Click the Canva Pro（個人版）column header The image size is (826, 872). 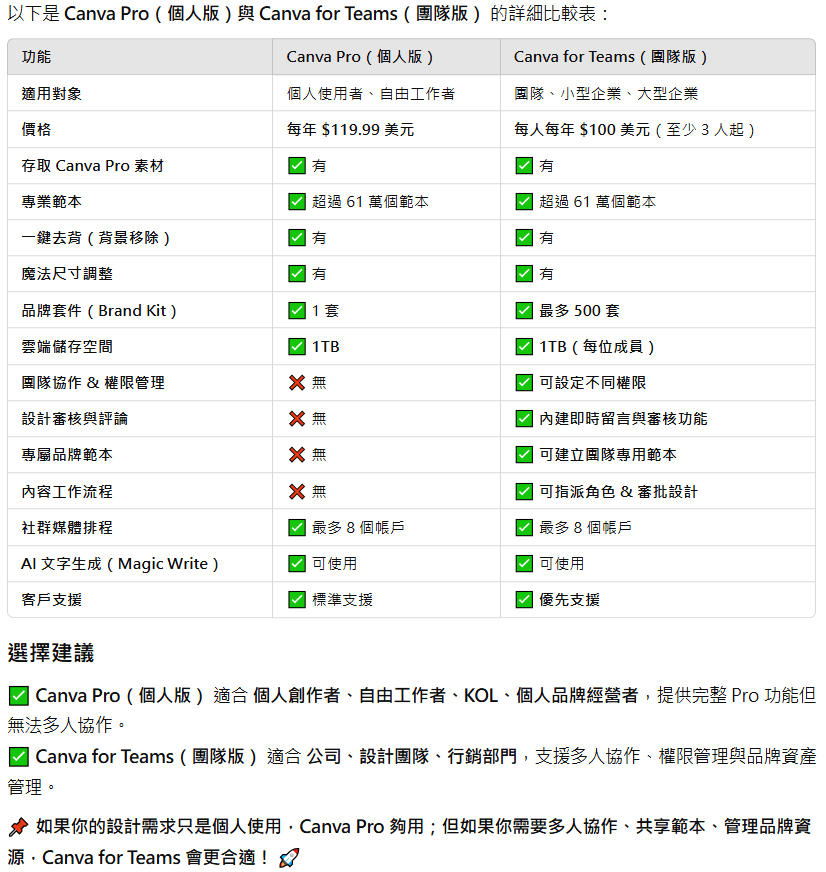point(360,57)
